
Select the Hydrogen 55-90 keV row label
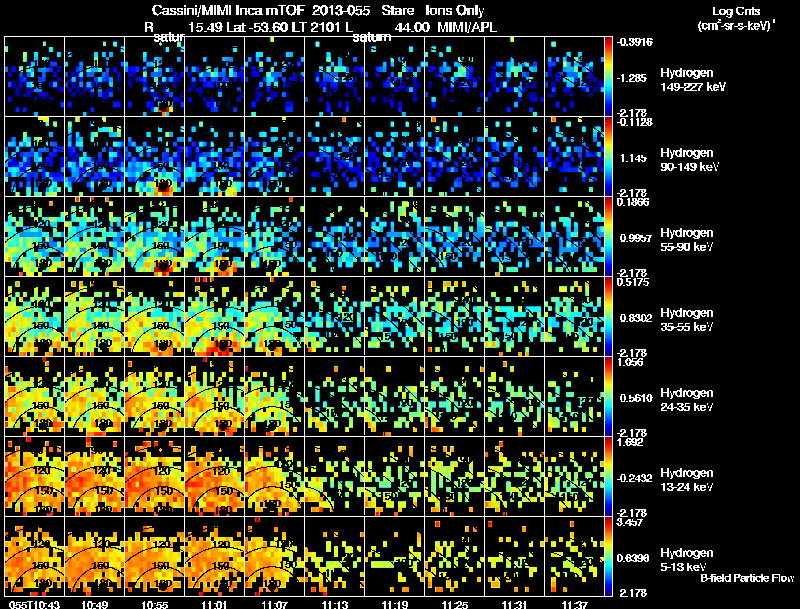point(687,240)
